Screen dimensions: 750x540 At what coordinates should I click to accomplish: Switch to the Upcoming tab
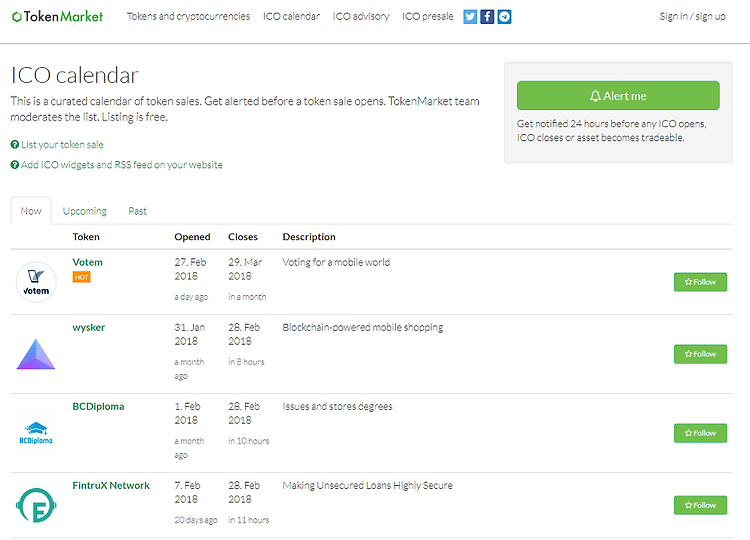85,211
